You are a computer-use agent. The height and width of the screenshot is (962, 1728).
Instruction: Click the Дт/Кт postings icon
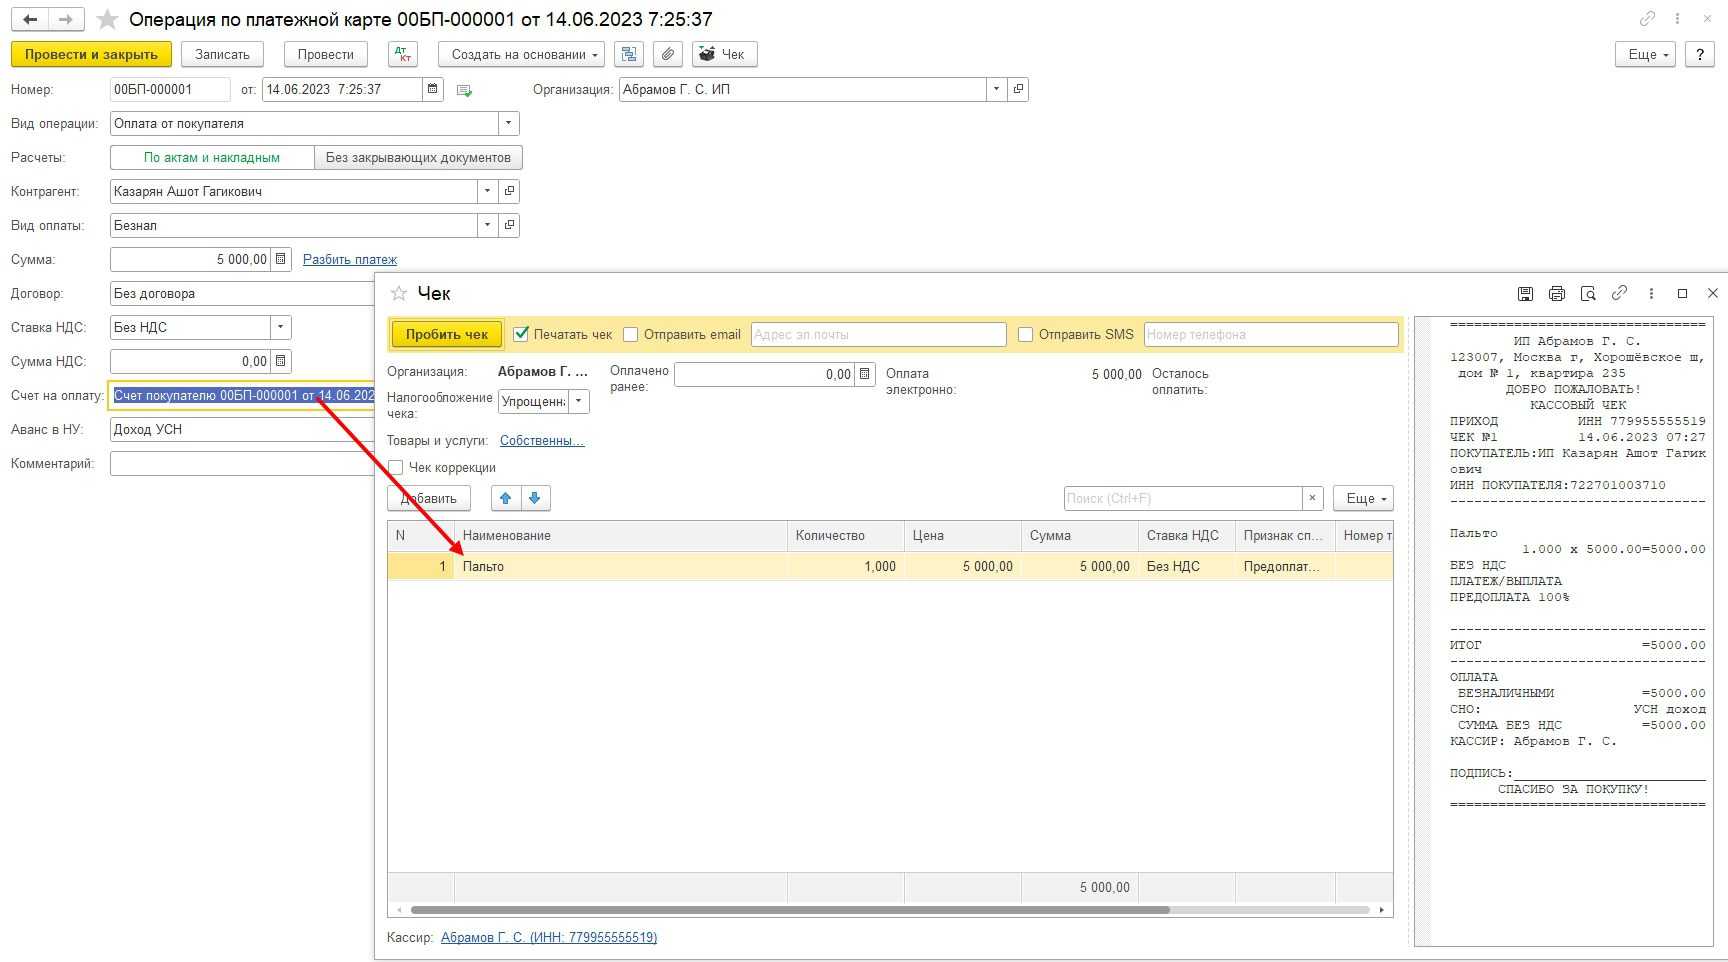coord(403,54)
